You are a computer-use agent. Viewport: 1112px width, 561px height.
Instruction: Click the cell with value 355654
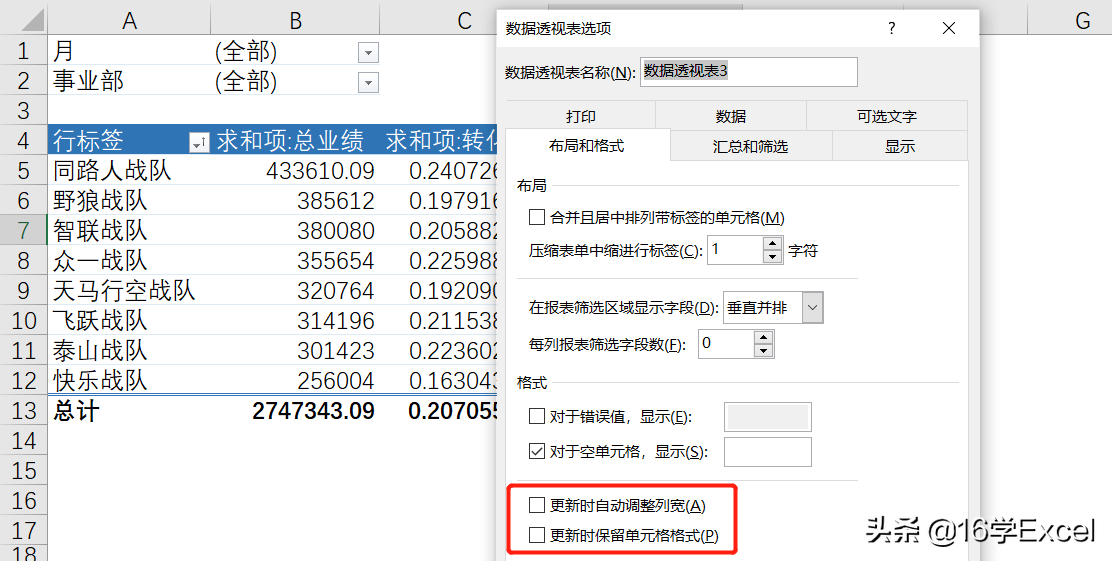295,260
